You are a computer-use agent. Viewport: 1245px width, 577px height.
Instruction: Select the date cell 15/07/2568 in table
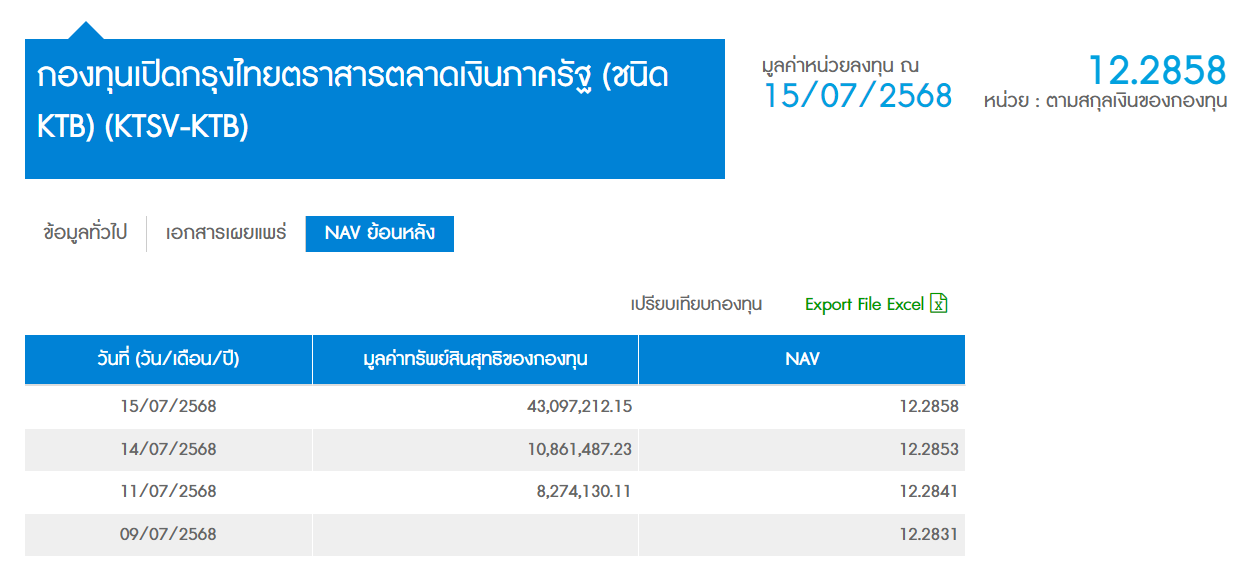168,407
